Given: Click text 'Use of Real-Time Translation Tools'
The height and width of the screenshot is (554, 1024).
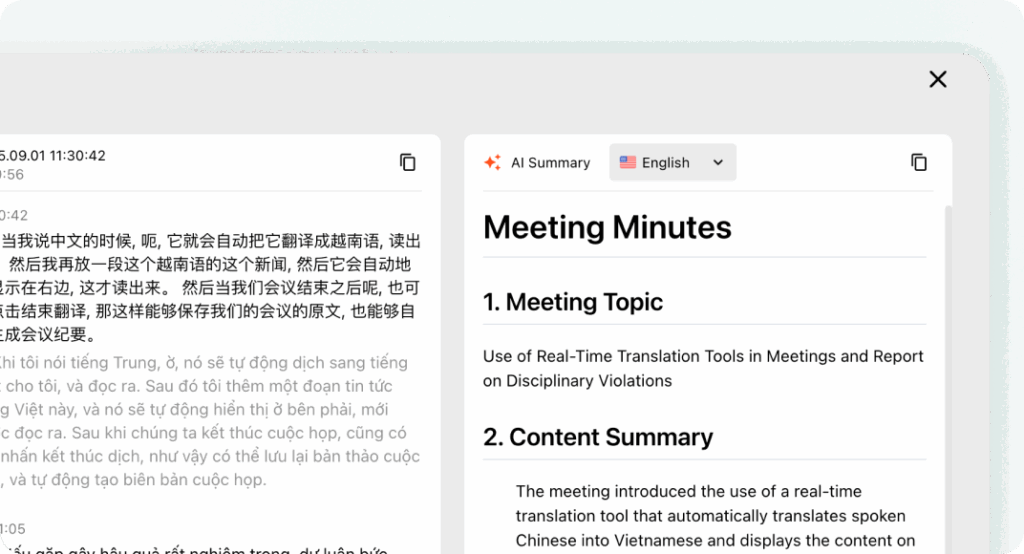Looking at the screenshot, I should pyautogui.click(x=613, y=356).
